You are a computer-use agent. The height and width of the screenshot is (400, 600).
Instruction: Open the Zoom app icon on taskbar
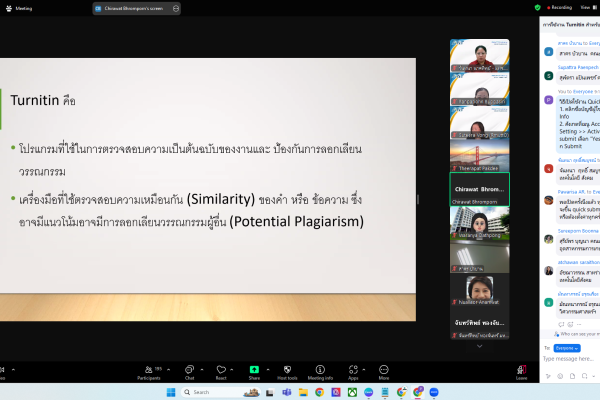[x=434, y=392]
